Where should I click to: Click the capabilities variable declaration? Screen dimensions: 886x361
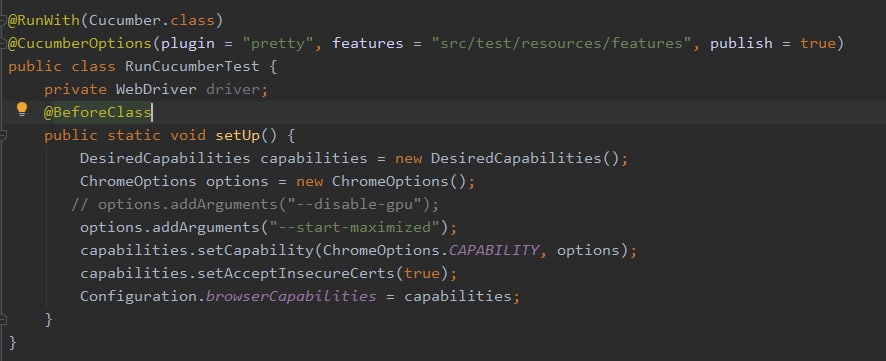coord(314,158)
